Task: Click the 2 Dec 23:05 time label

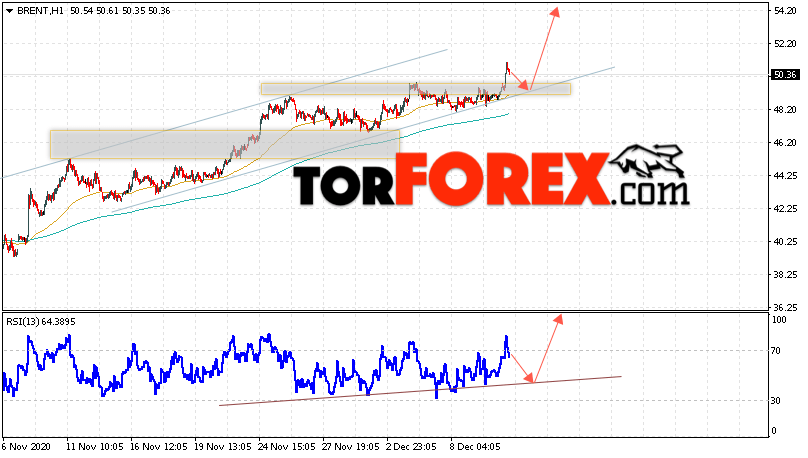Action: tap(412, 447)
